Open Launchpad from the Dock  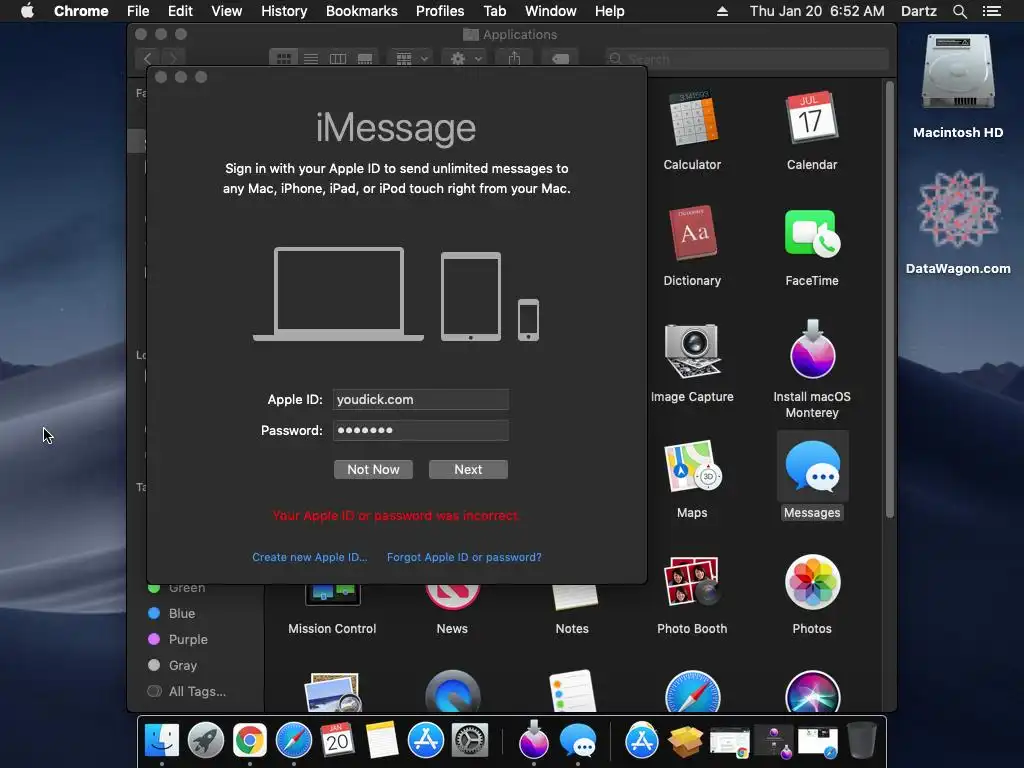coord(206,741)
